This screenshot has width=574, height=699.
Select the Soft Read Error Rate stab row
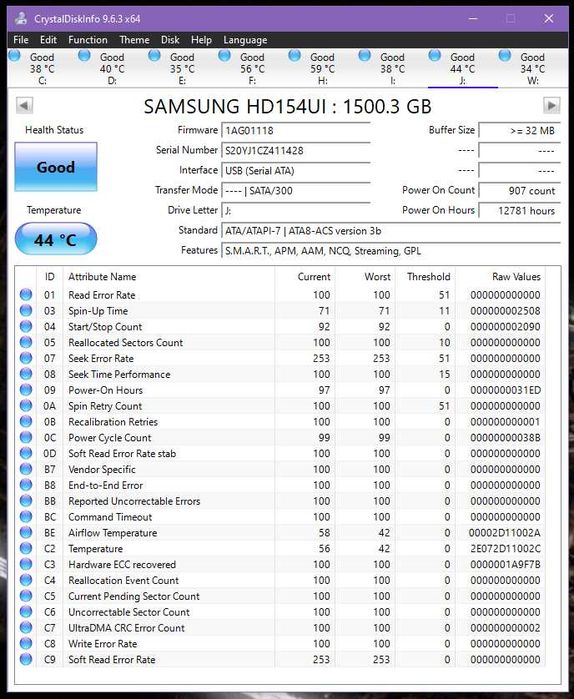point(281,453)
